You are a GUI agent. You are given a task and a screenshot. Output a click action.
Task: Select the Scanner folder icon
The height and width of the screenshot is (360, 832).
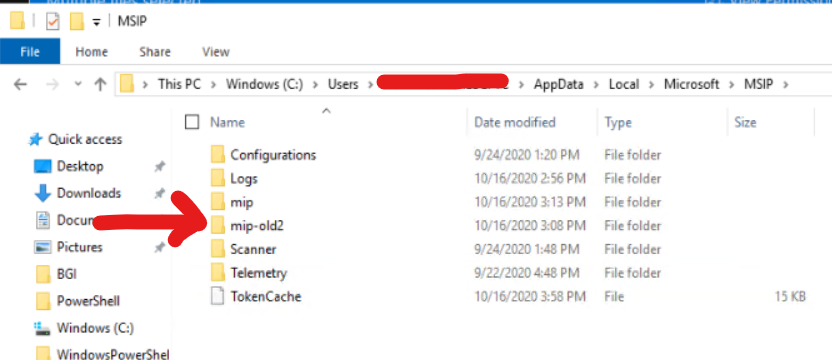click(218, 249)
